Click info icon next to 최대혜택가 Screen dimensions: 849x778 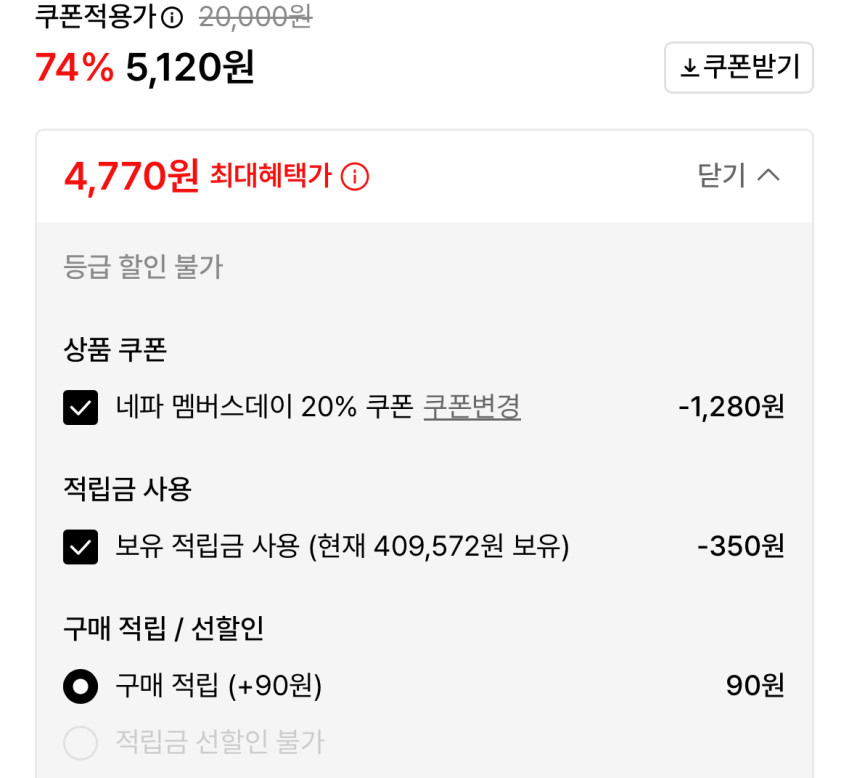point(354,177)
